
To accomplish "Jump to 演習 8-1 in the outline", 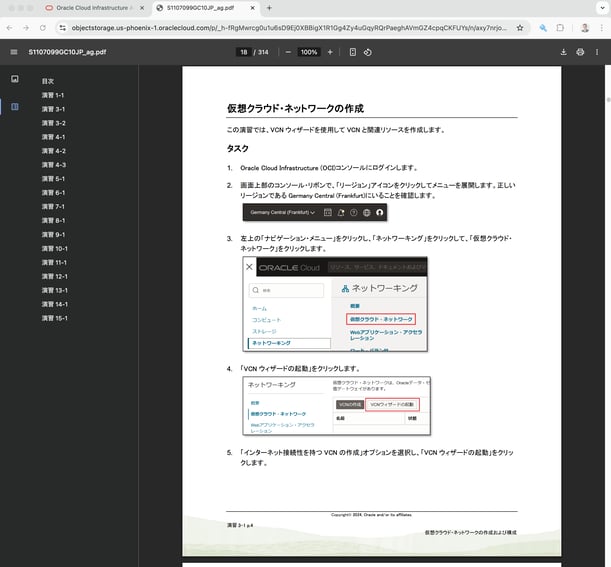I will coord(53,221).
